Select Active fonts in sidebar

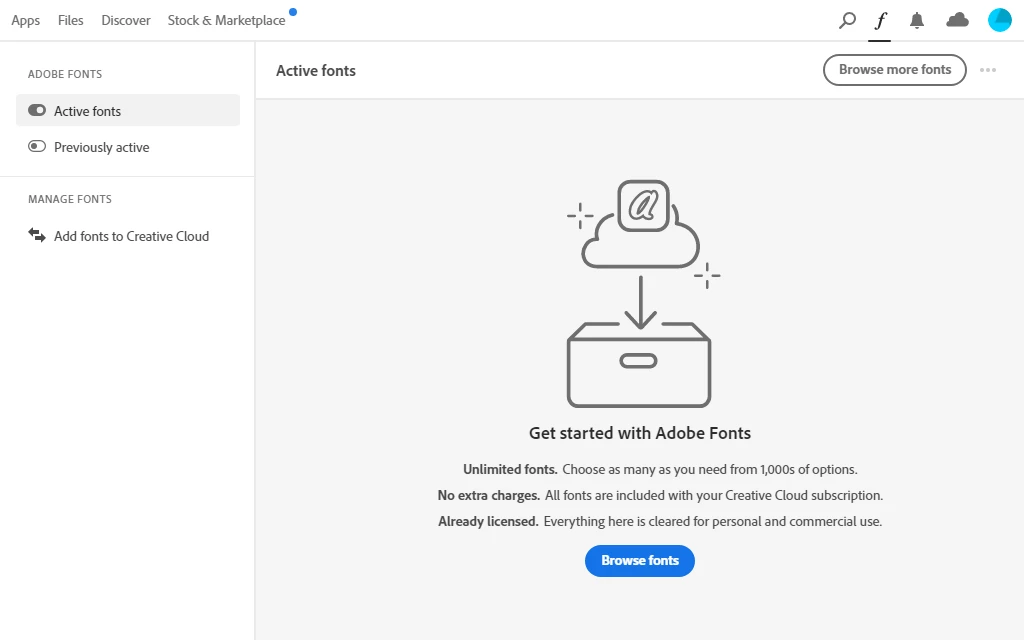pyautogui.click(x=128, y=110)
